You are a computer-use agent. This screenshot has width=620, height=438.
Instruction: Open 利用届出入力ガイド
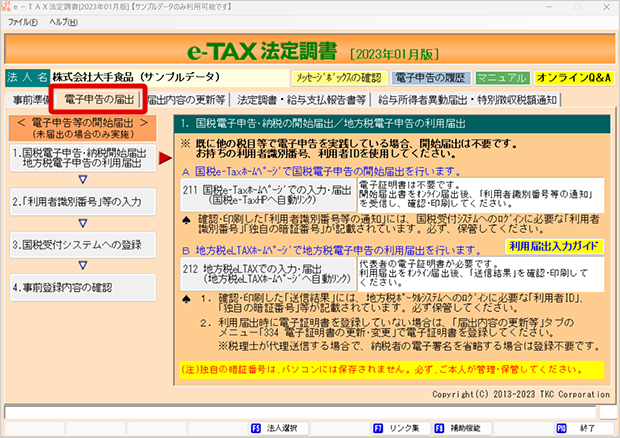coord(554,246)
